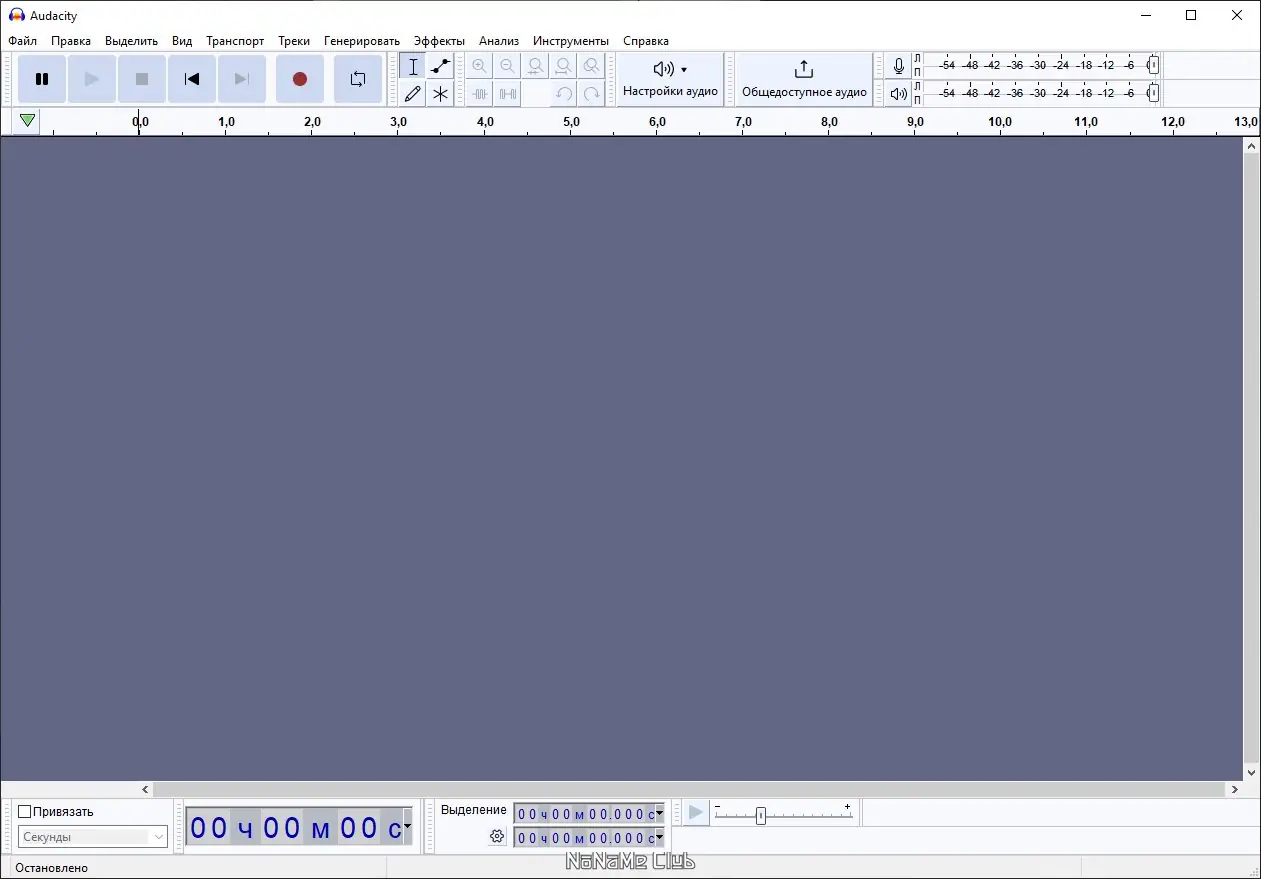Toggle the Loop playback button
The height and width of the screenshot is (879, 1261).
pyautogui.click(x=358, y=79)
